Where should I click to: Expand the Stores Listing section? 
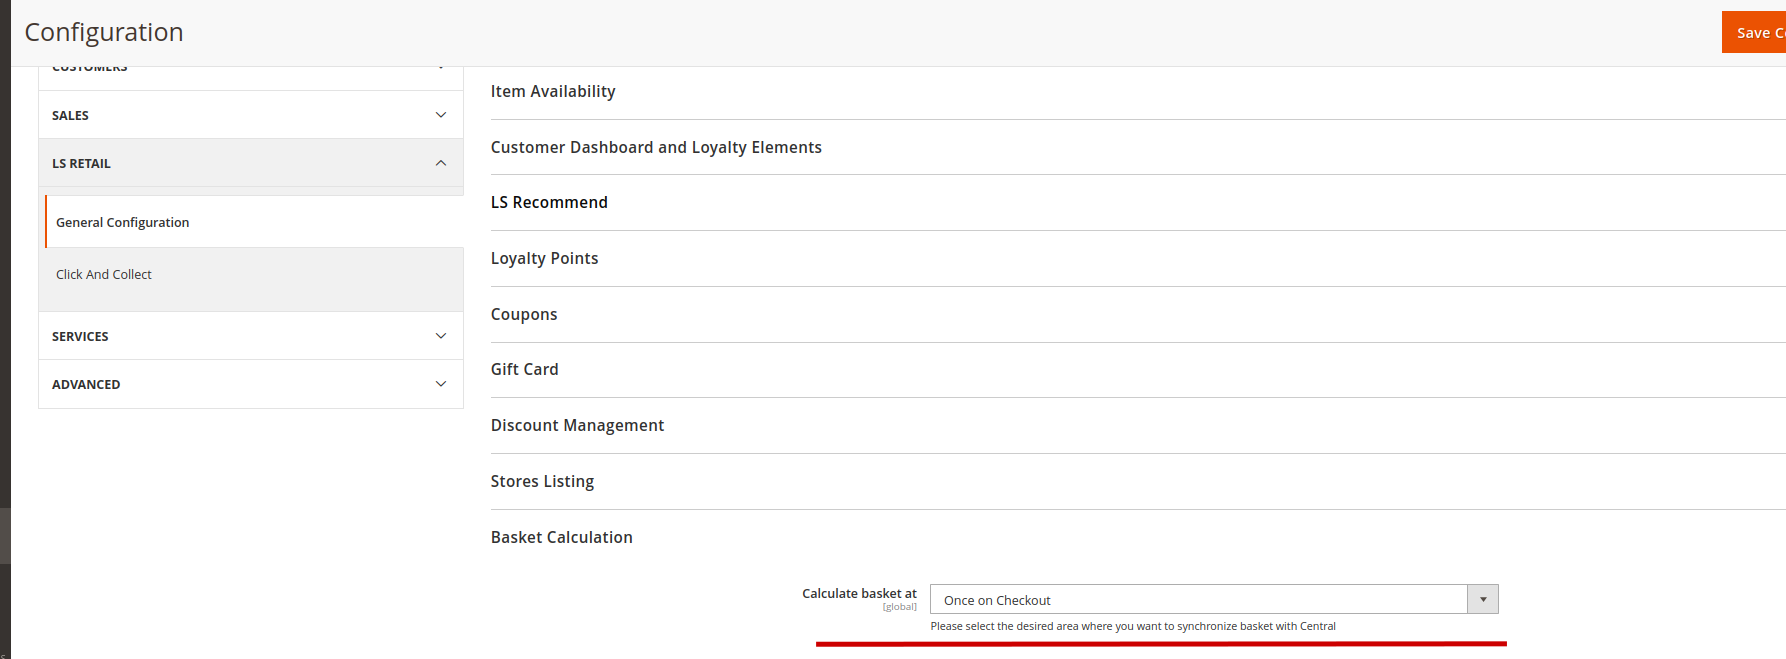coord(542,482)
